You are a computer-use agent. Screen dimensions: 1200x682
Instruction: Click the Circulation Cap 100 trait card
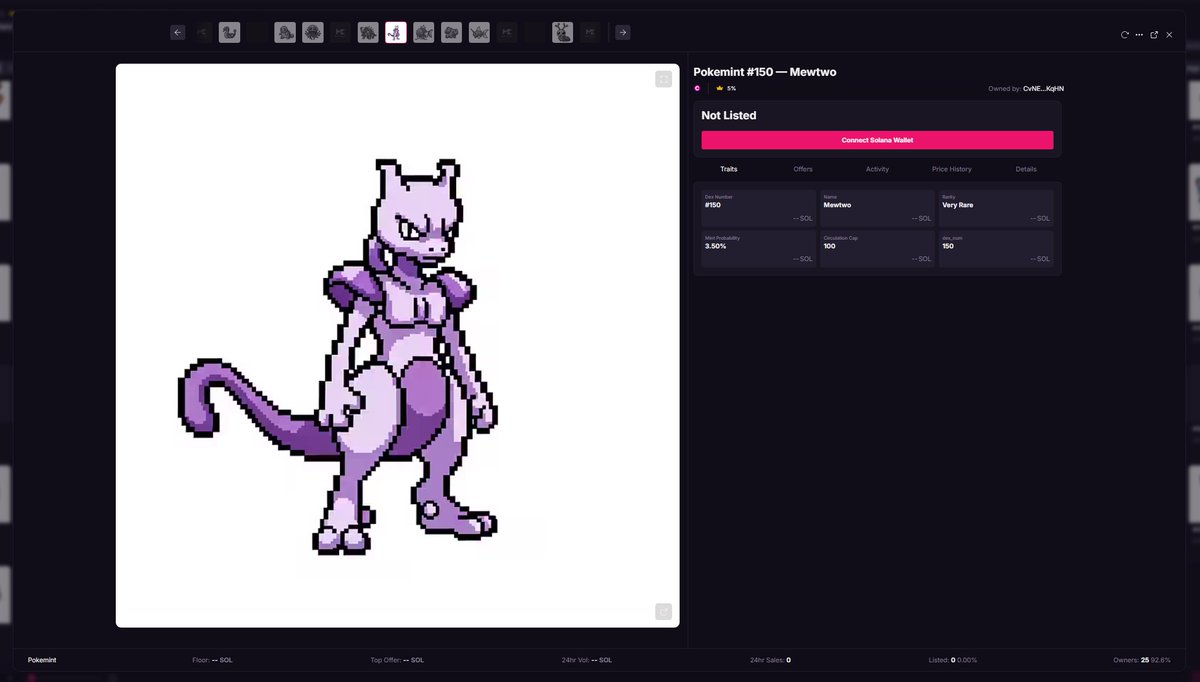tap(877, 249)
